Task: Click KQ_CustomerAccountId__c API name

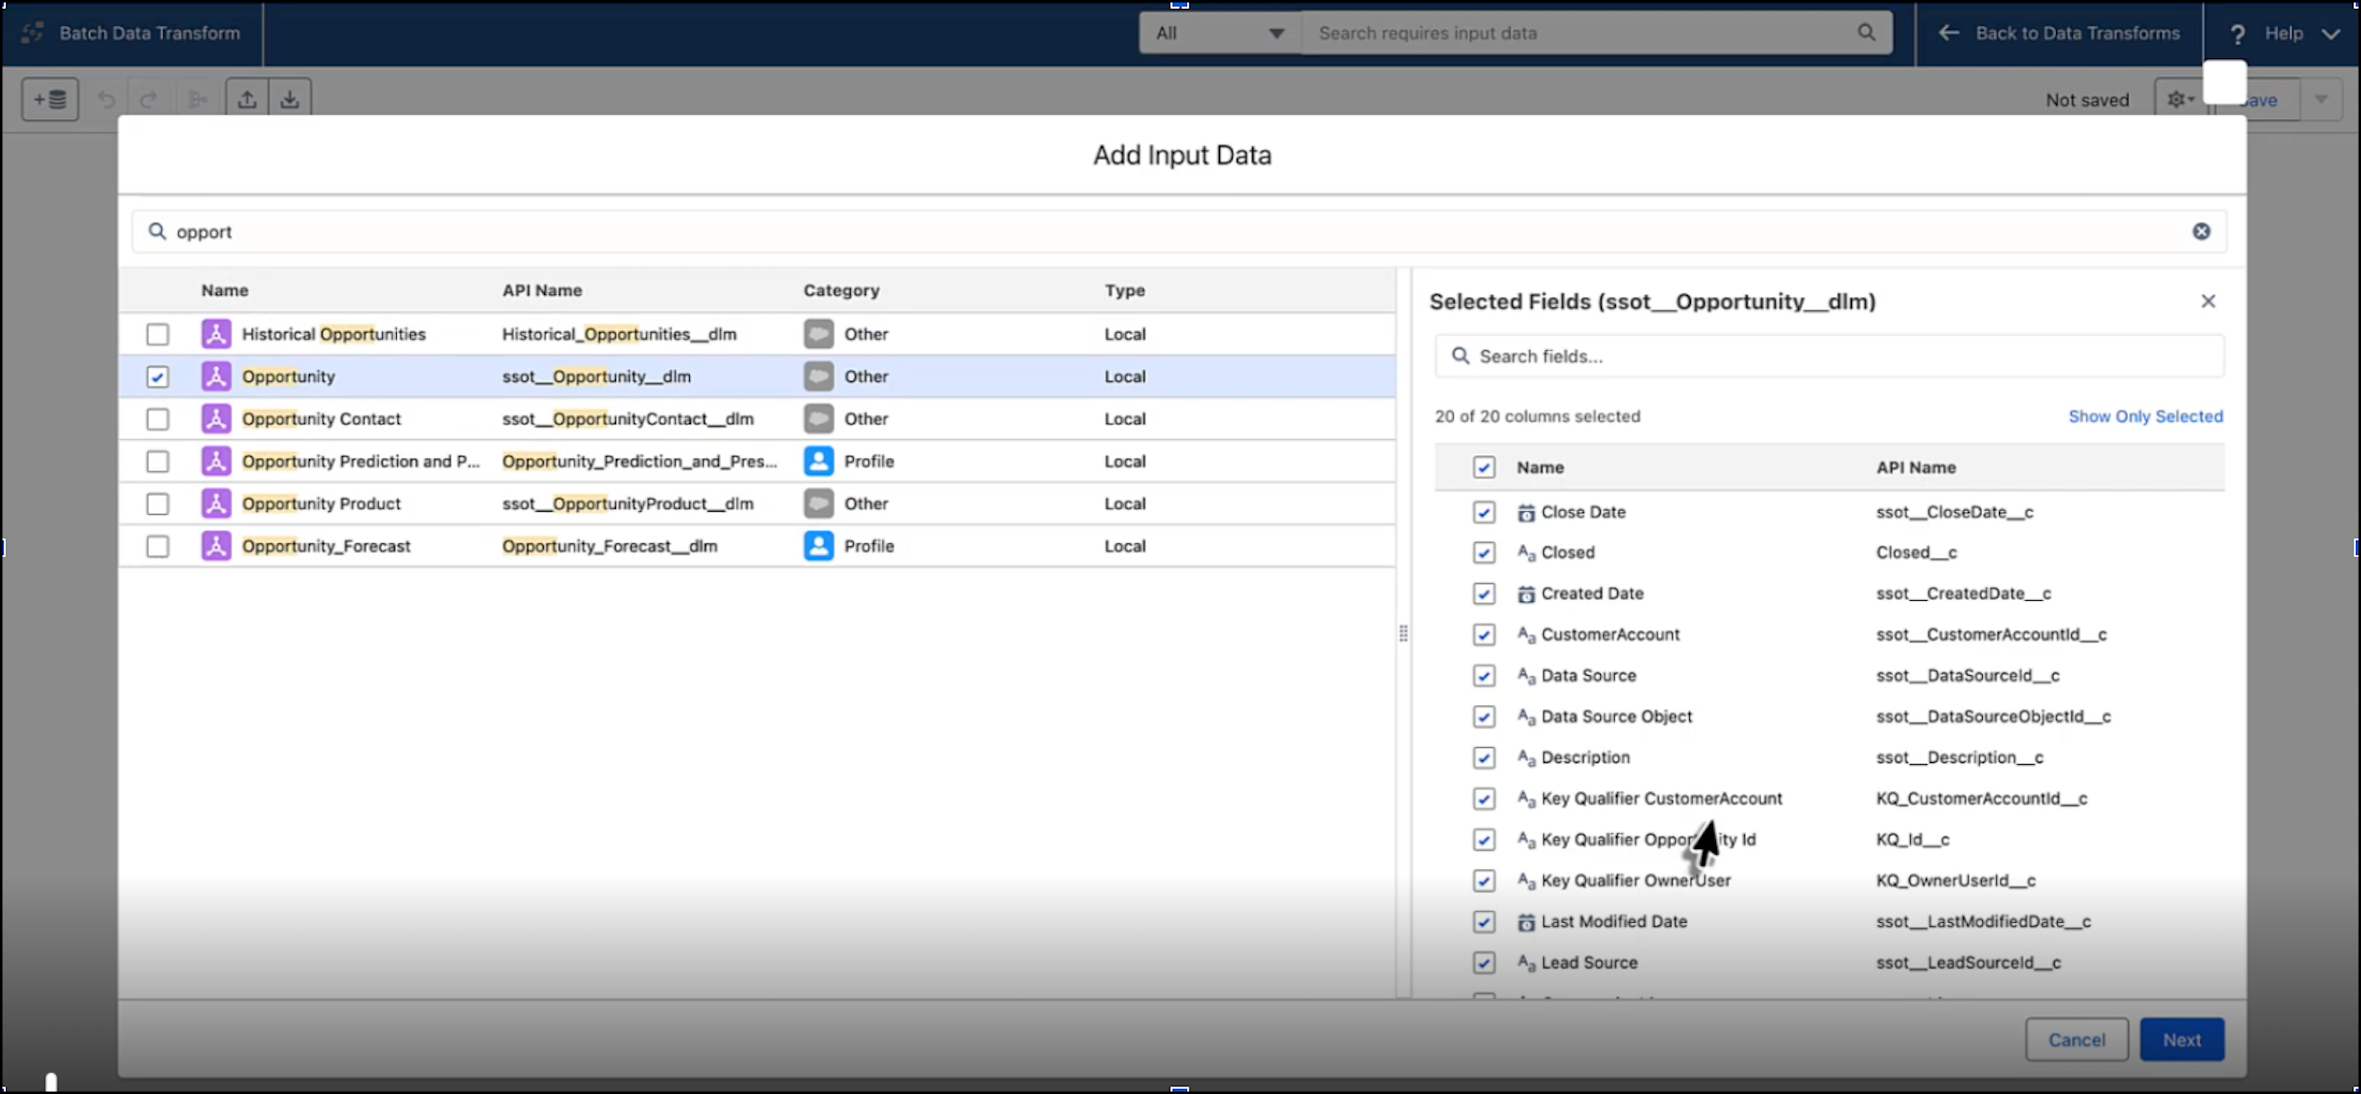Action: 1981,798
